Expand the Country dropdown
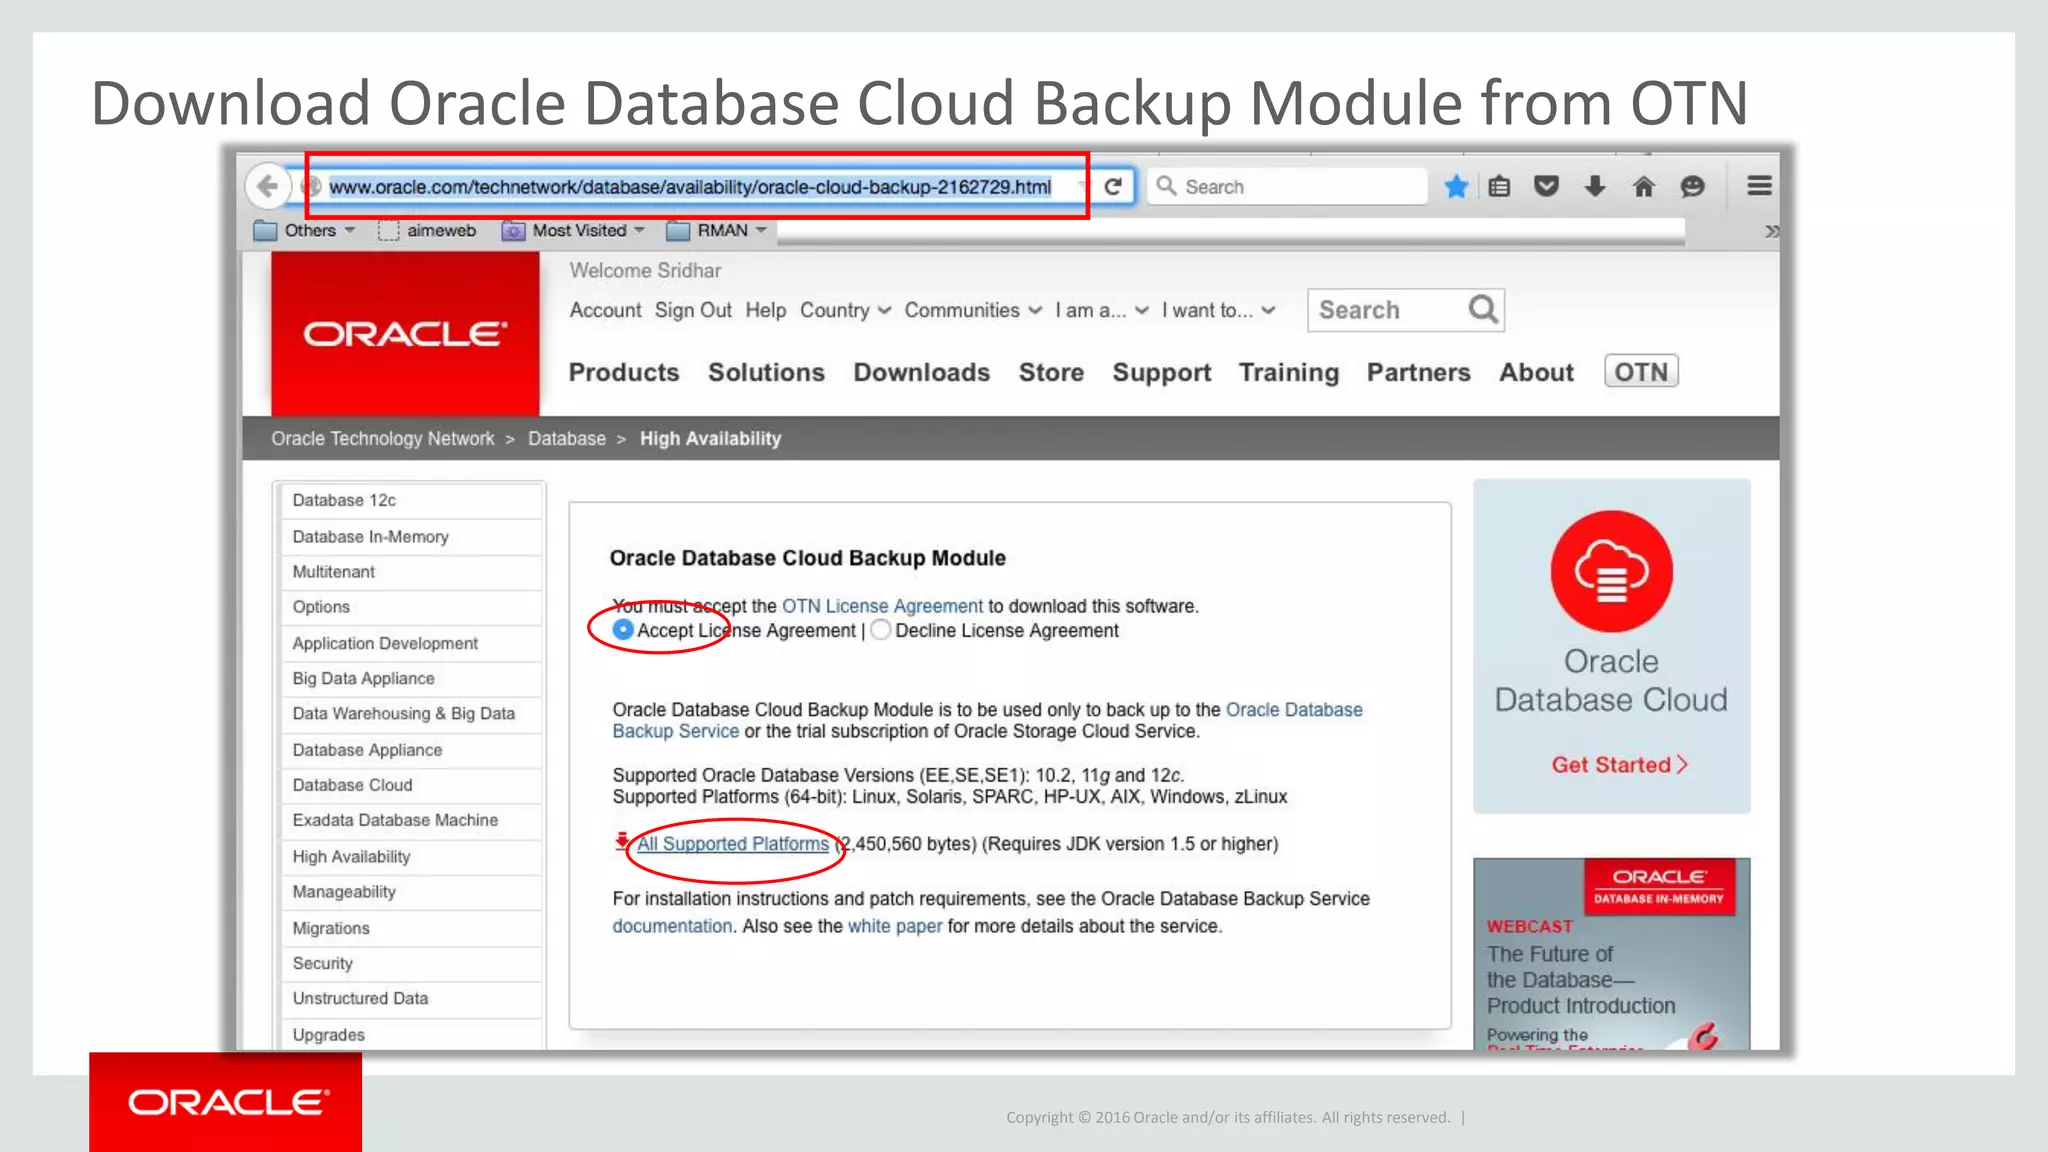 (x=845, y=310)
